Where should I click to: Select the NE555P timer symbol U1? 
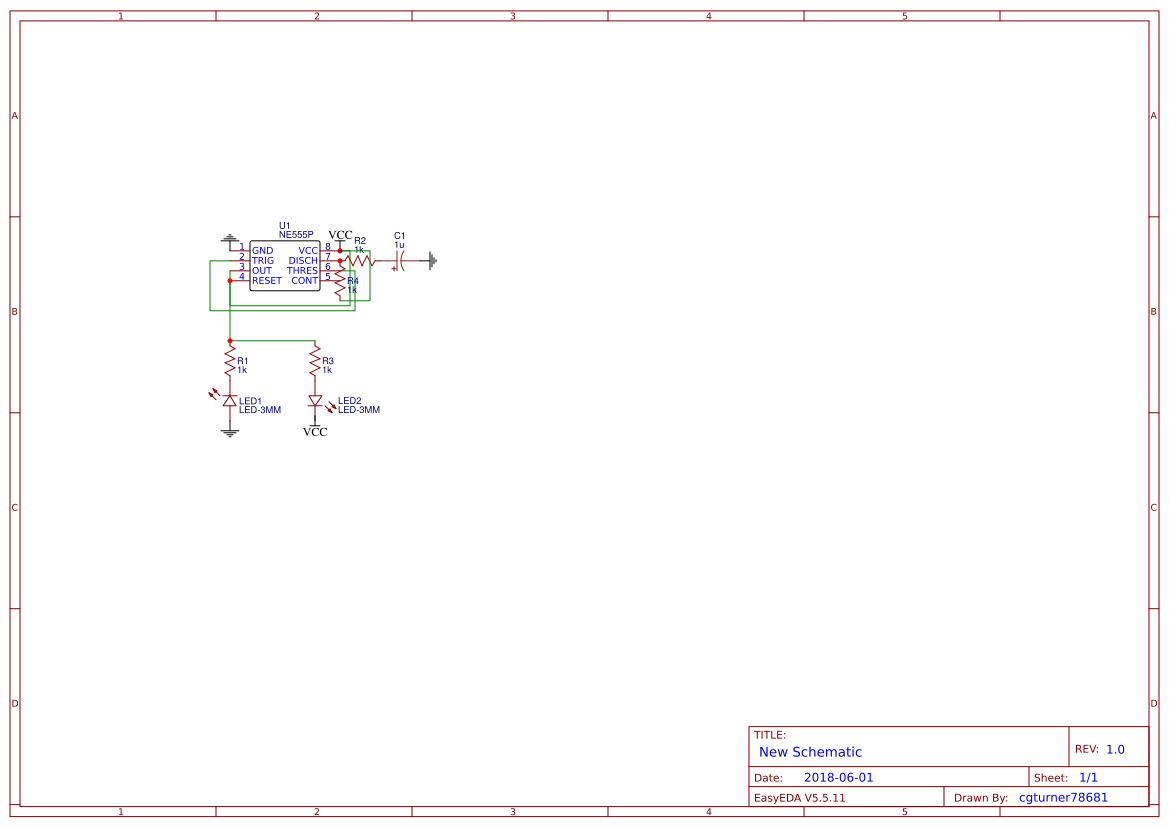(x=285, y=264)
